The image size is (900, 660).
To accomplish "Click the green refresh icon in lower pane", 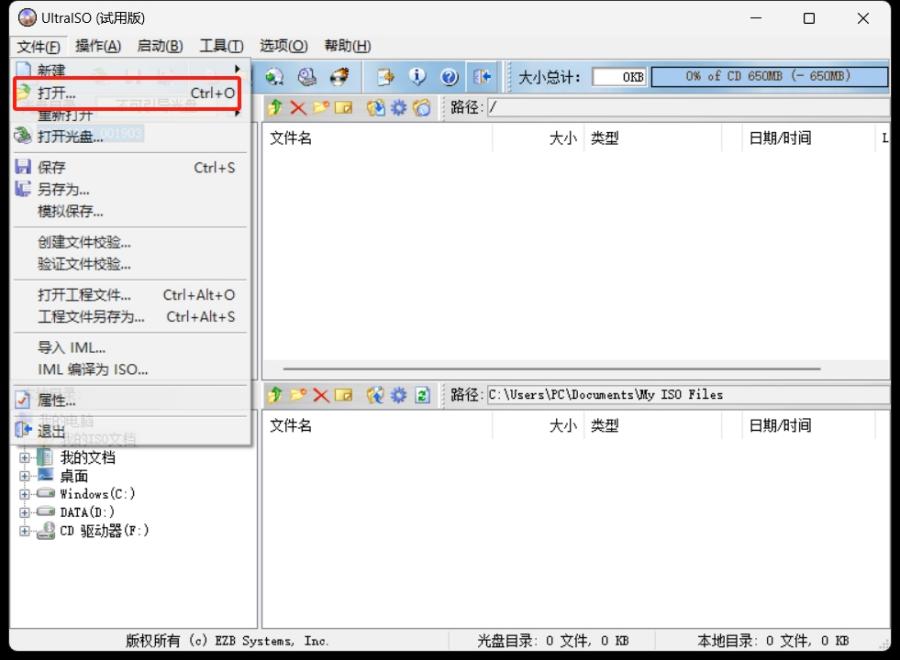I will [422, 395].
